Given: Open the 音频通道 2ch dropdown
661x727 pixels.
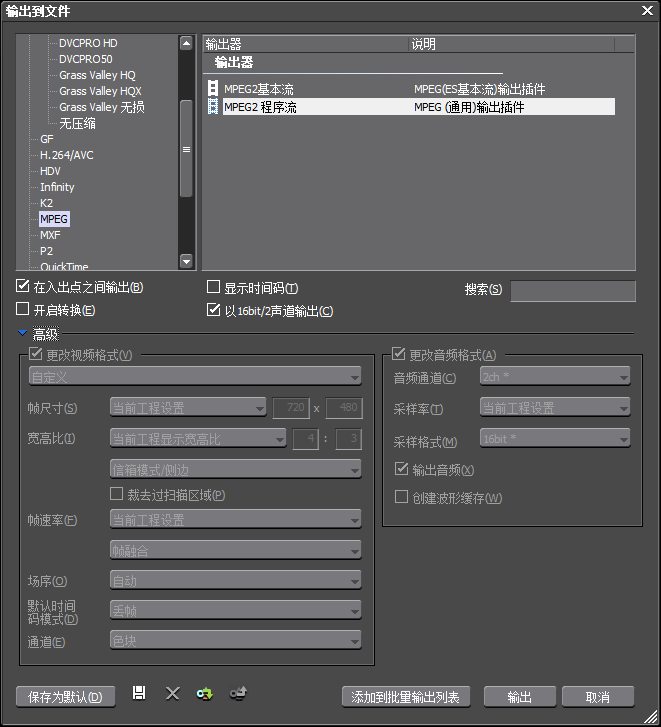Looking at the screenshot, I should [554, 377].
